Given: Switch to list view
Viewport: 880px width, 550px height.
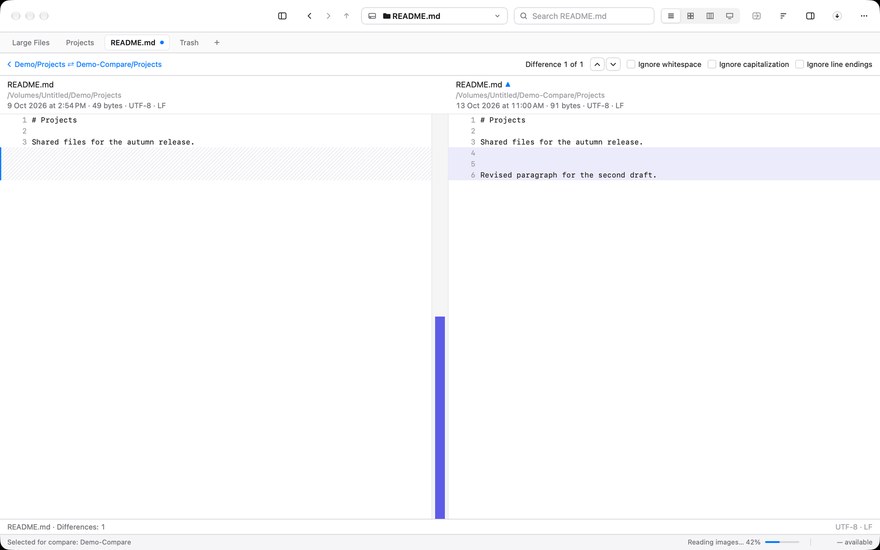Looking at the screenshot, I should pyautogui.click(x=671, y=16).
